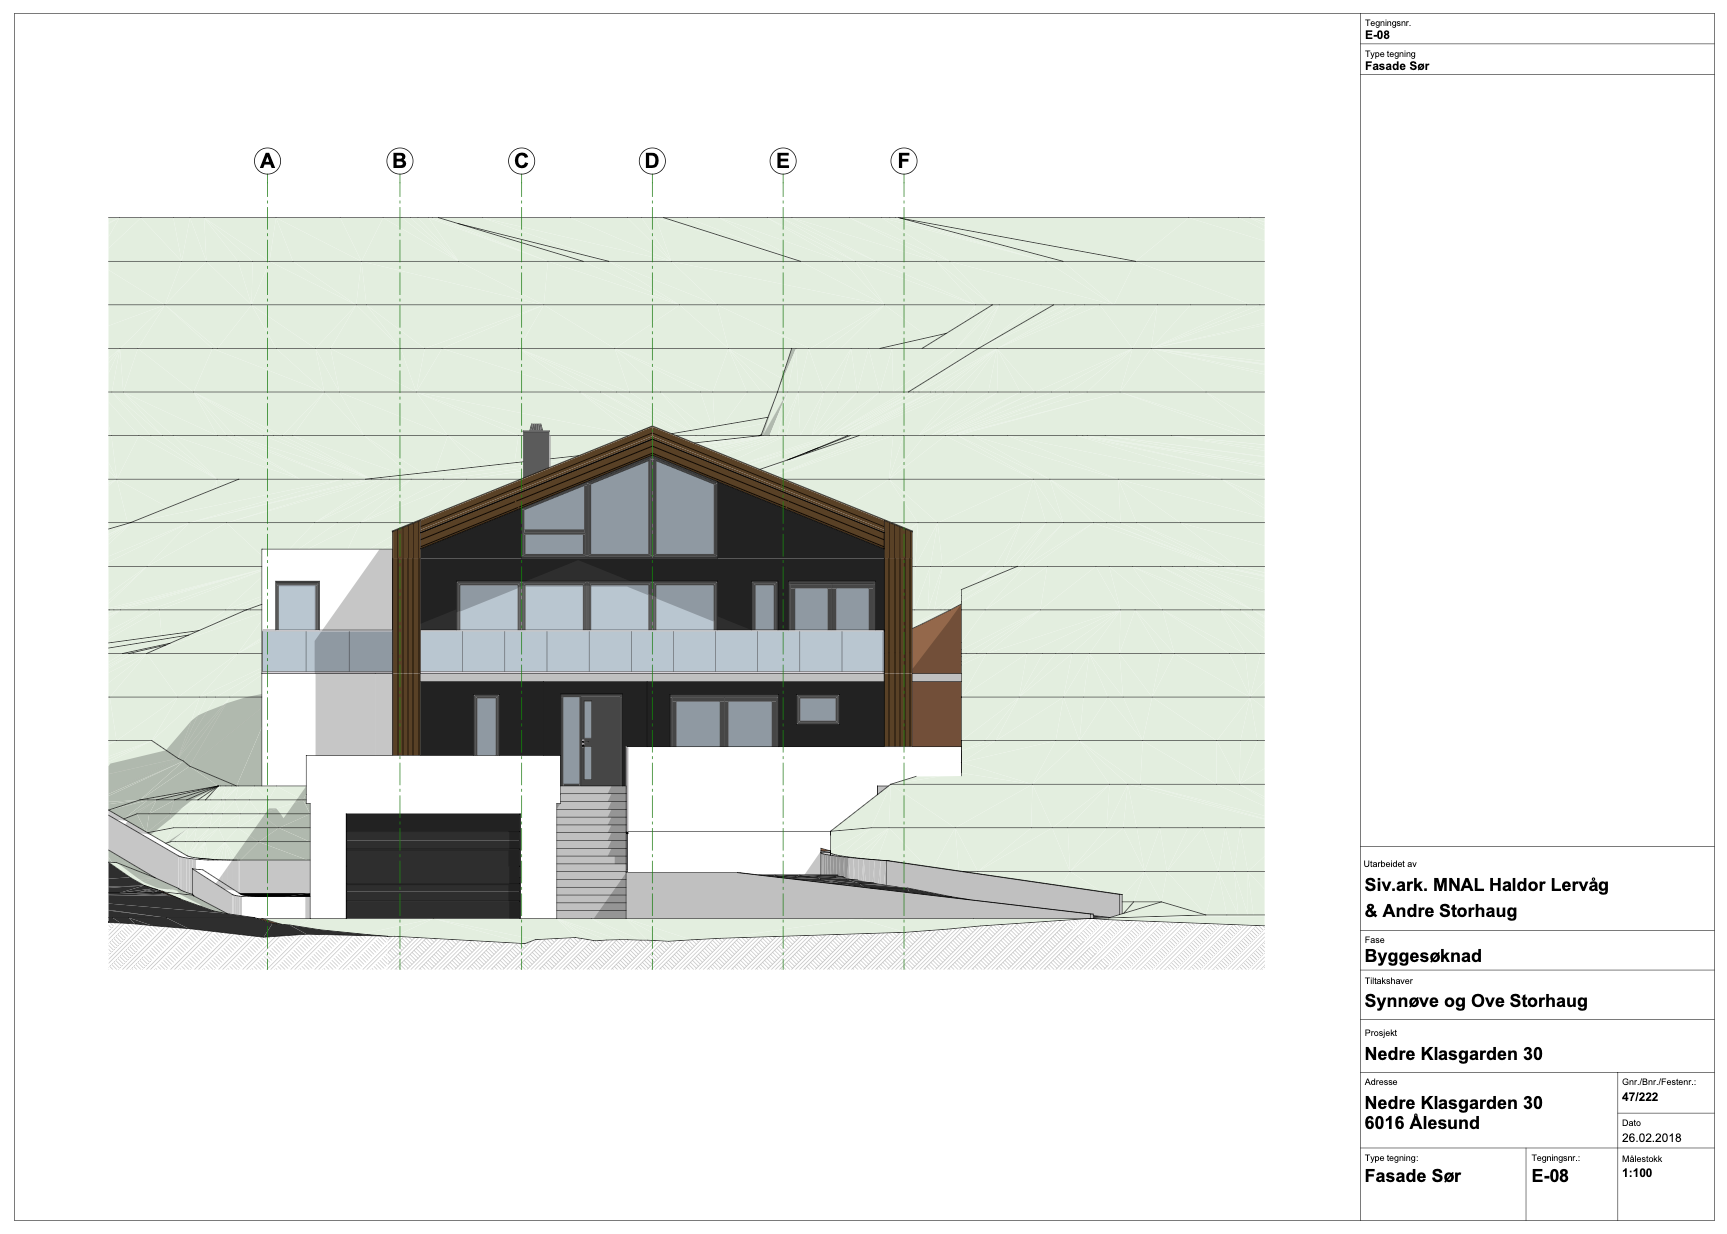Click the architect name Siv.ark. MNAL Haldor Lervåg
Image resolution: width=1727 pixels, height=1234 pixels.
[1486, 885]
